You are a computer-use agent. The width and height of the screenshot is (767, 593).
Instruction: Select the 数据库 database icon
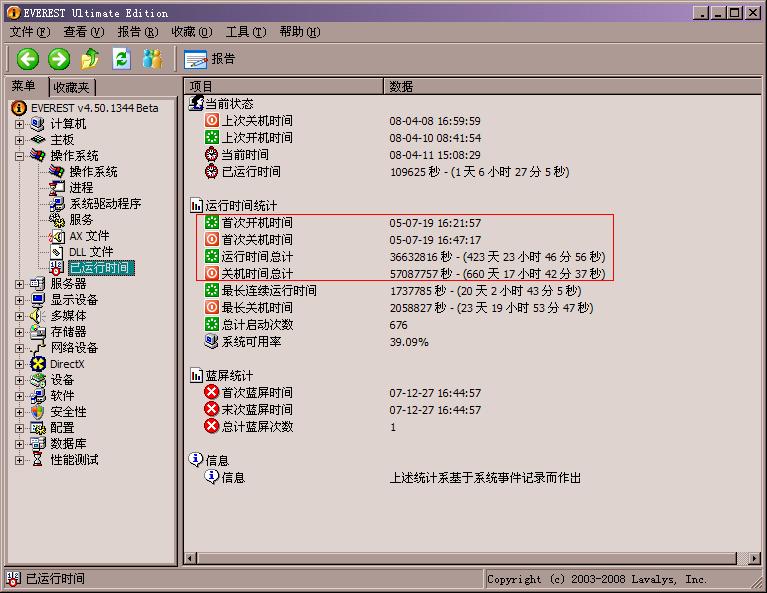click(x=38, y=444)
